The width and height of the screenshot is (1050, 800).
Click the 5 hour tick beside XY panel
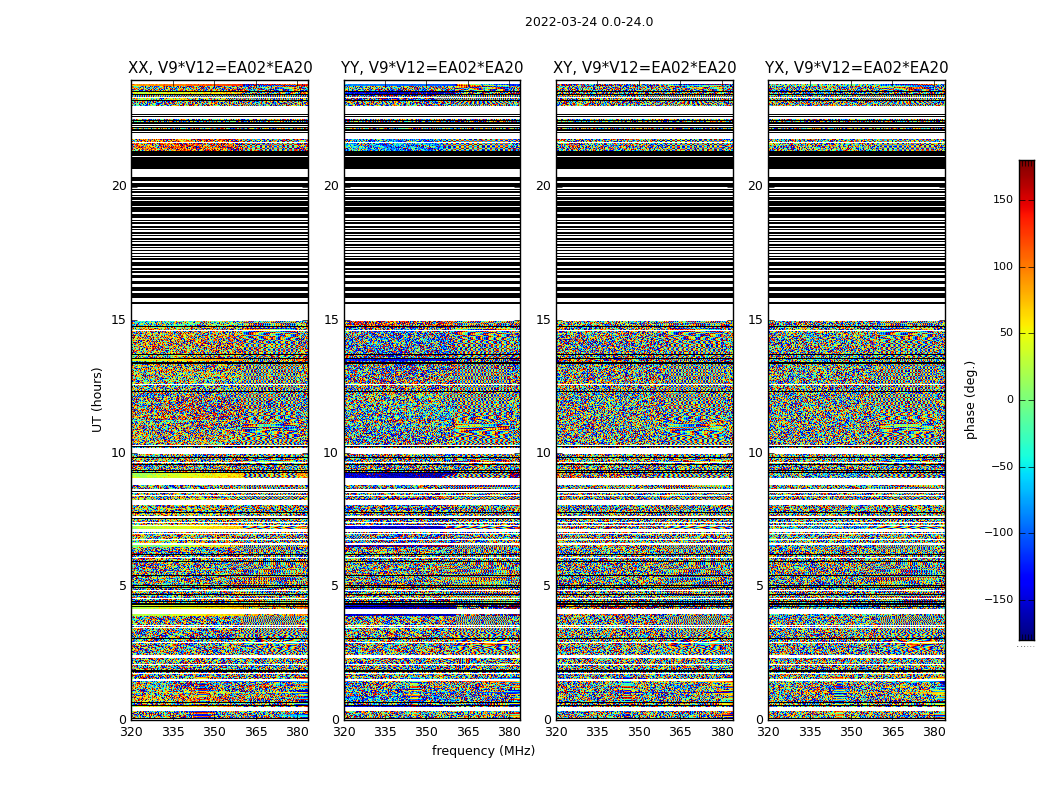pos(547,586)
